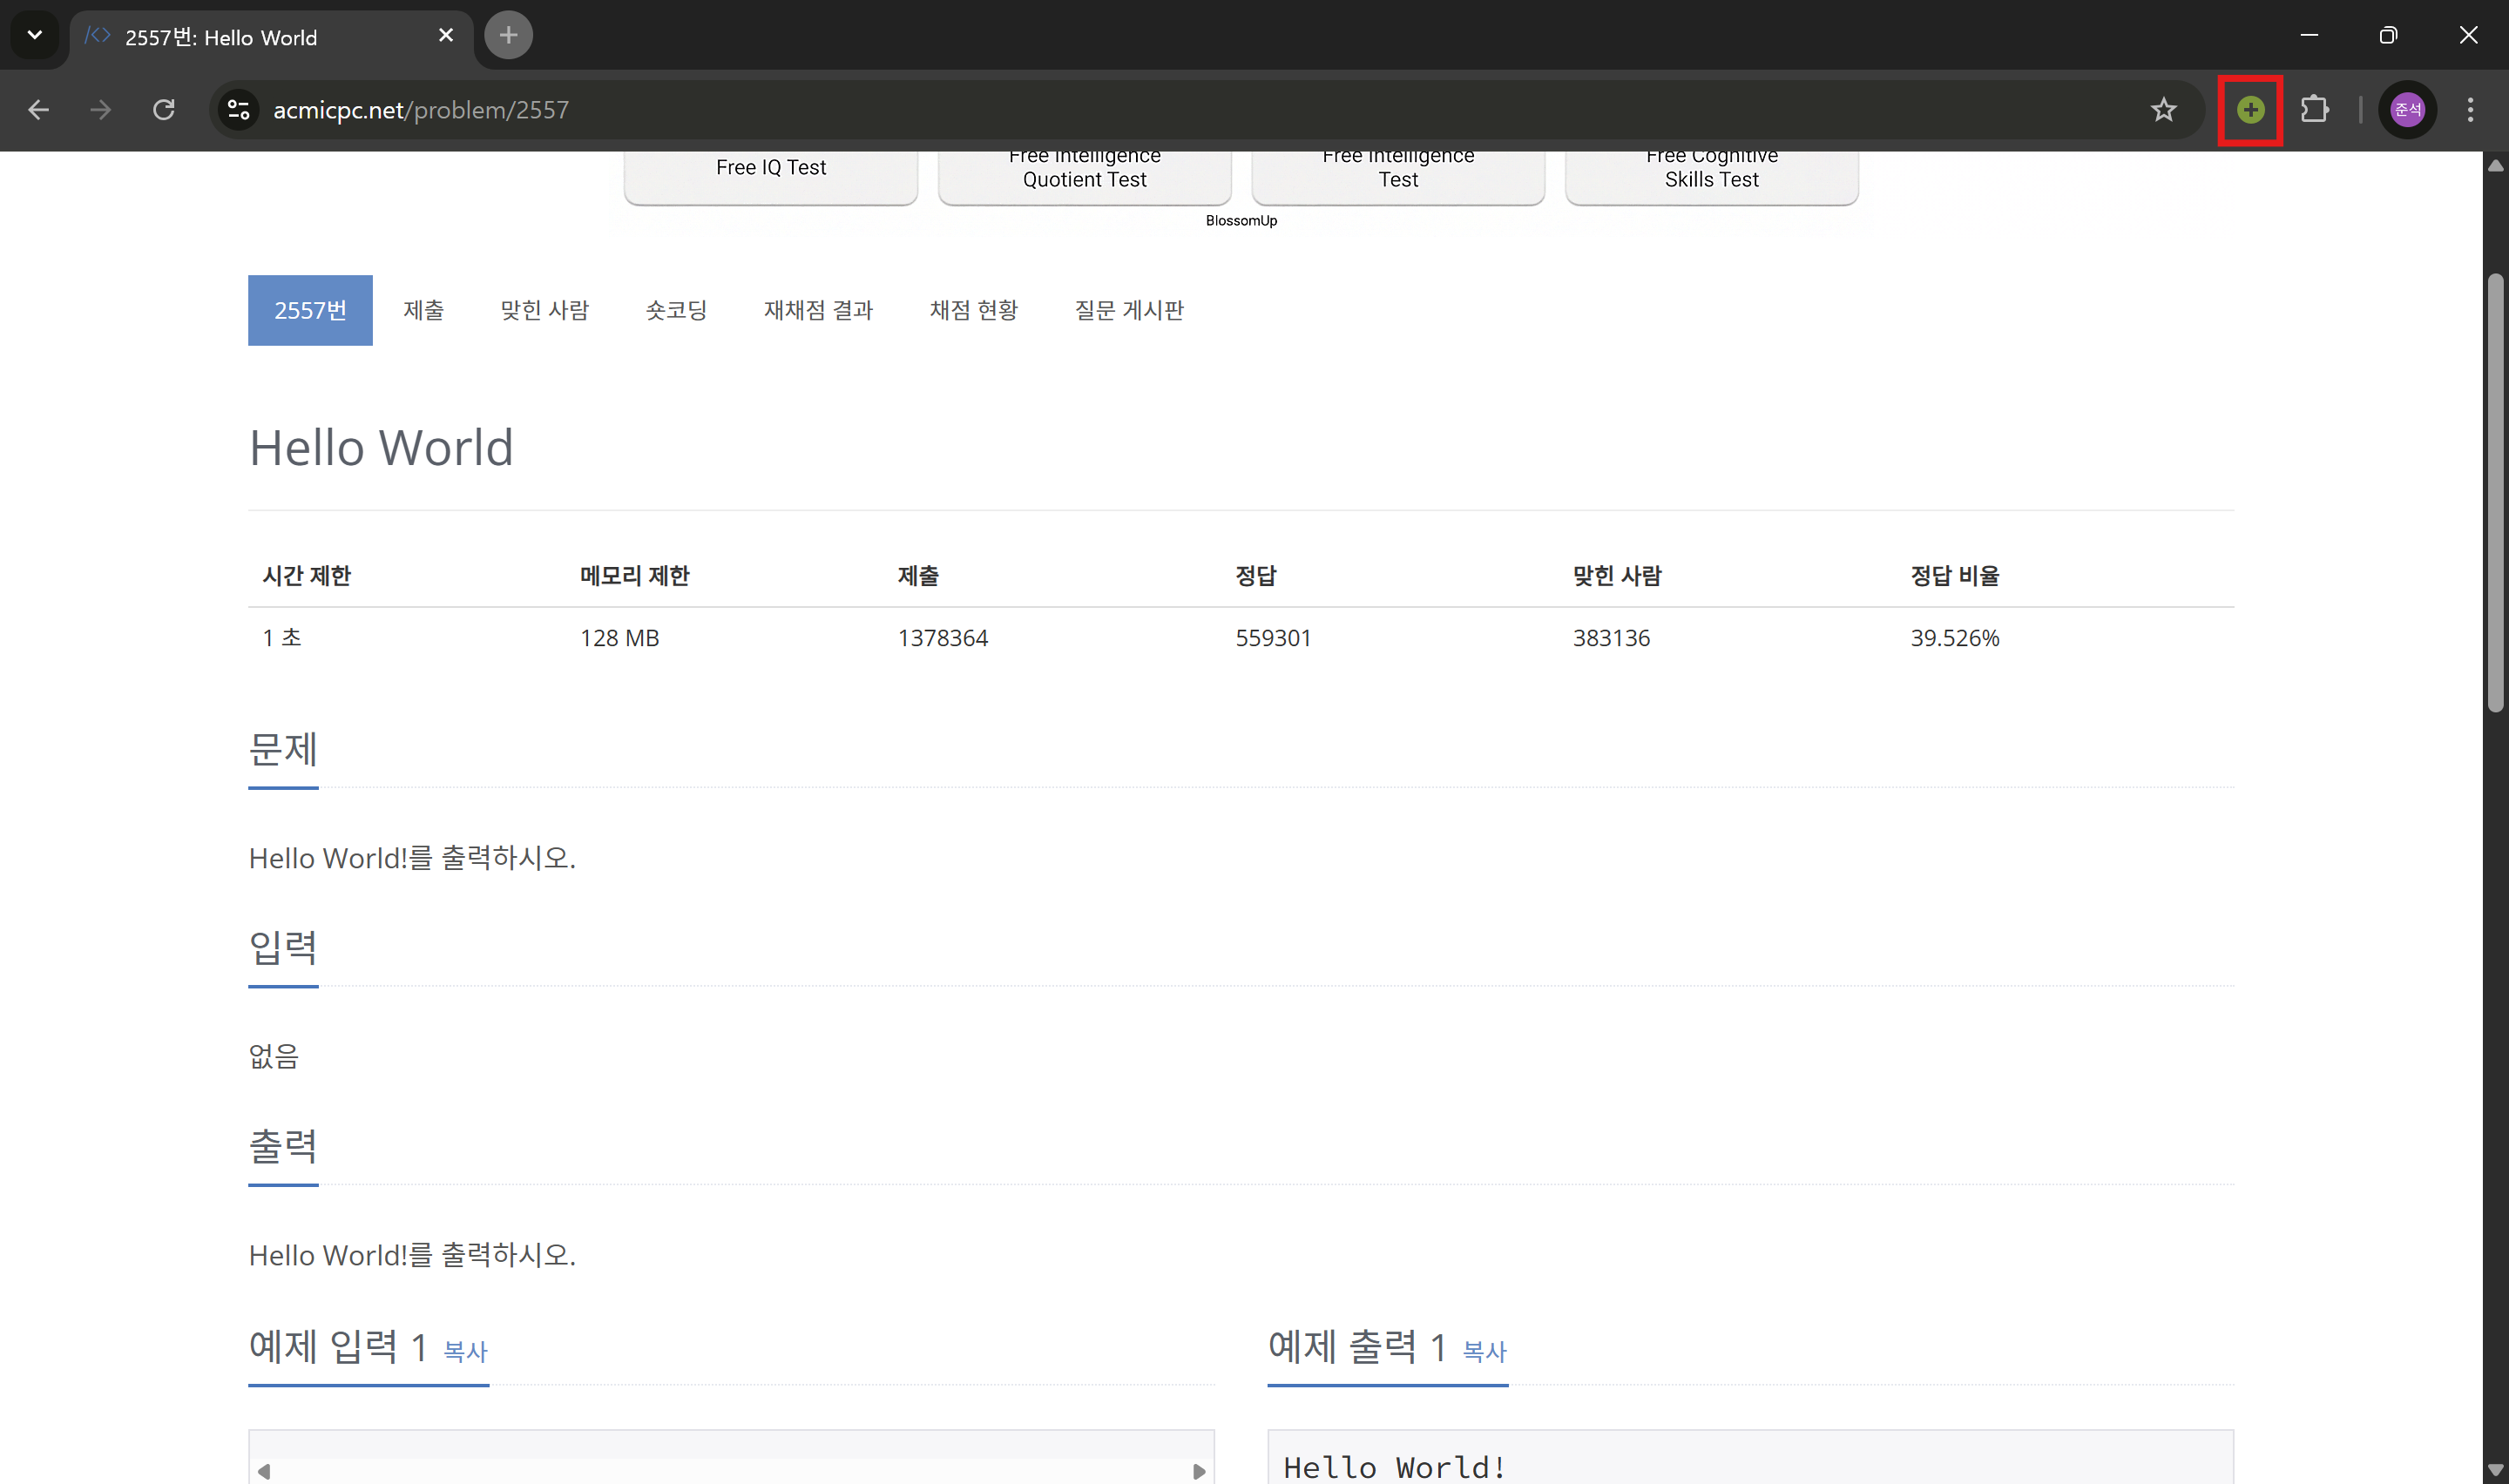Click the Hello World problem title
This screenshot has height=1484, width=2509.
coord(381,447)
